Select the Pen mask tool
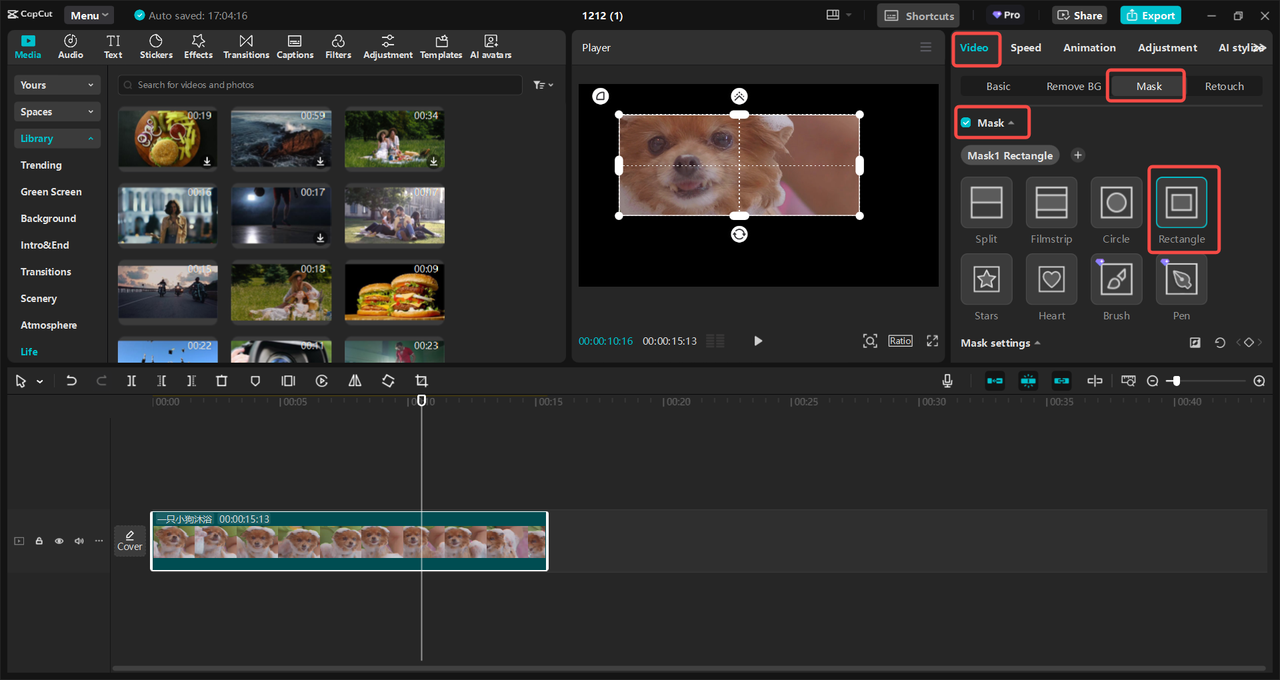1280x680 pixels. (1181, 280)
